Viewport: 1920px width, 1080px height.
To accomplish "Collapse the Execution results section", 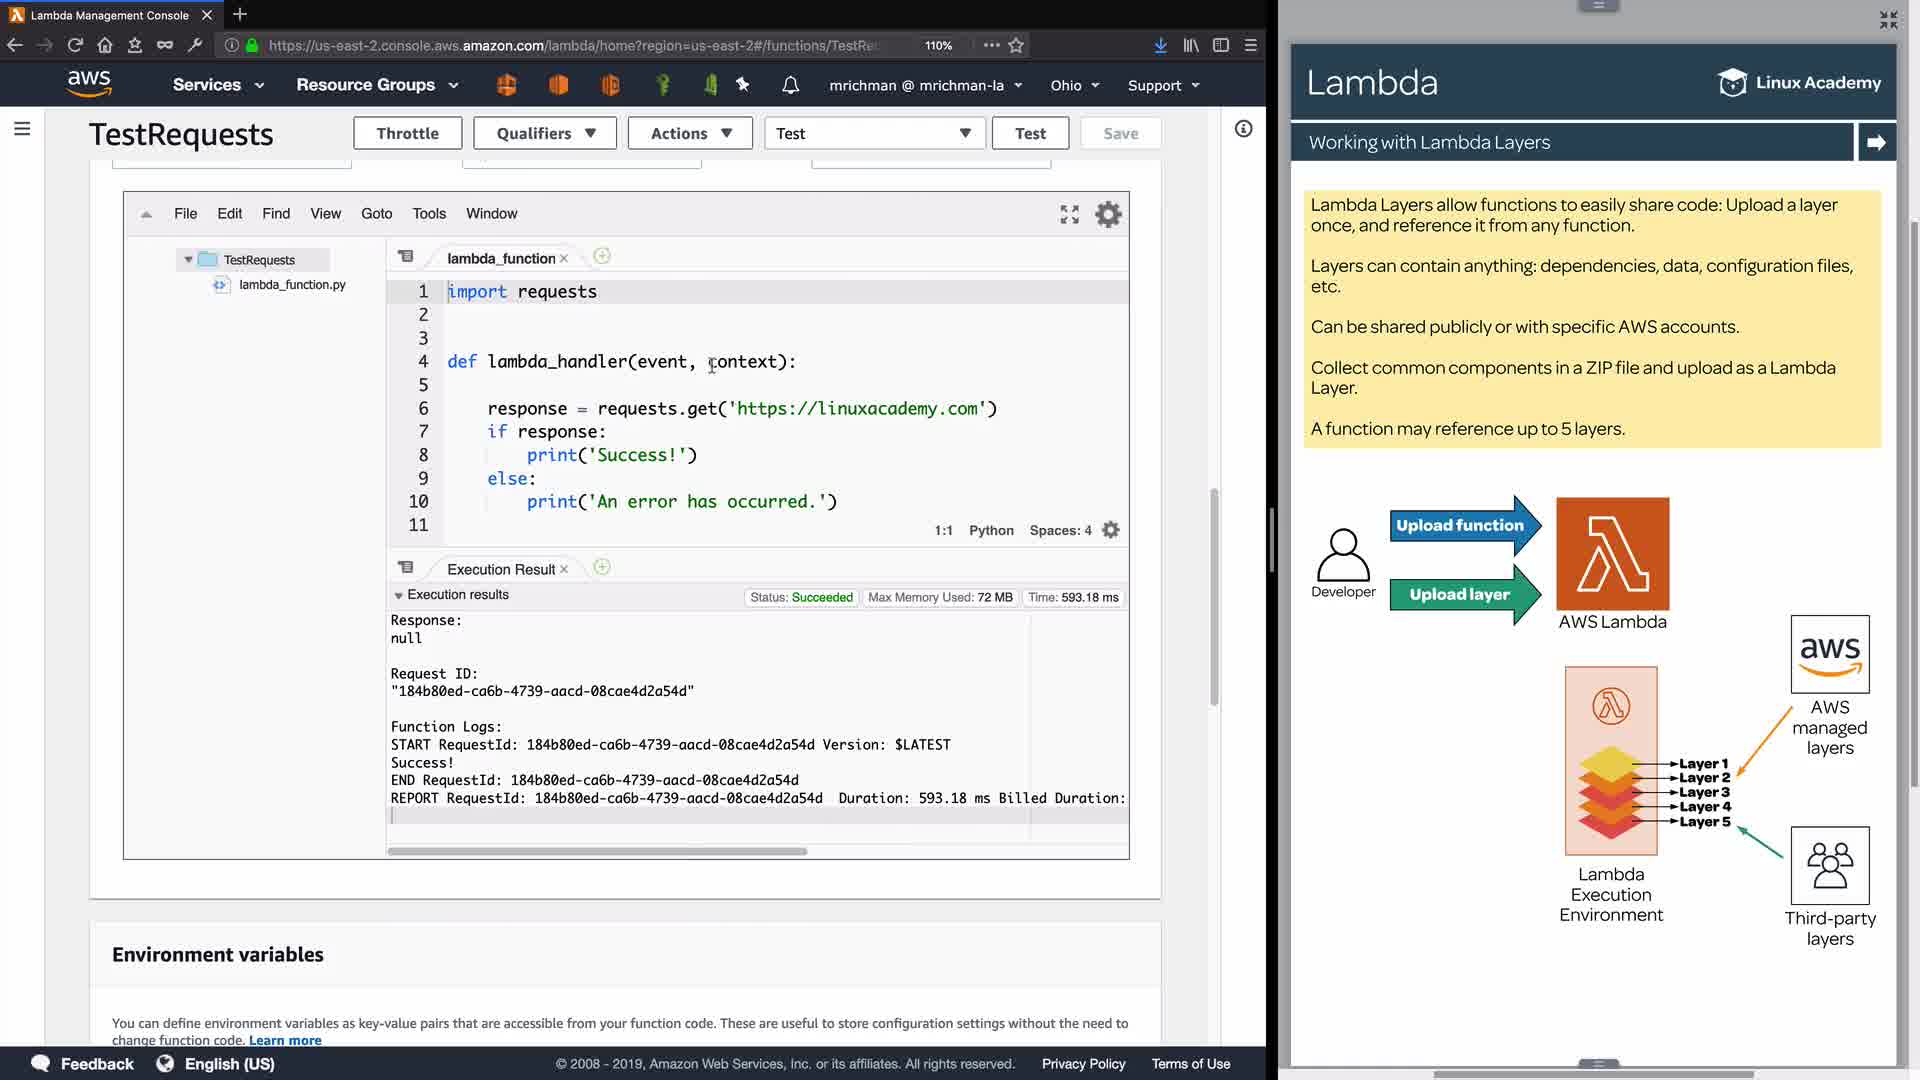I will click(x=398, y=596).
